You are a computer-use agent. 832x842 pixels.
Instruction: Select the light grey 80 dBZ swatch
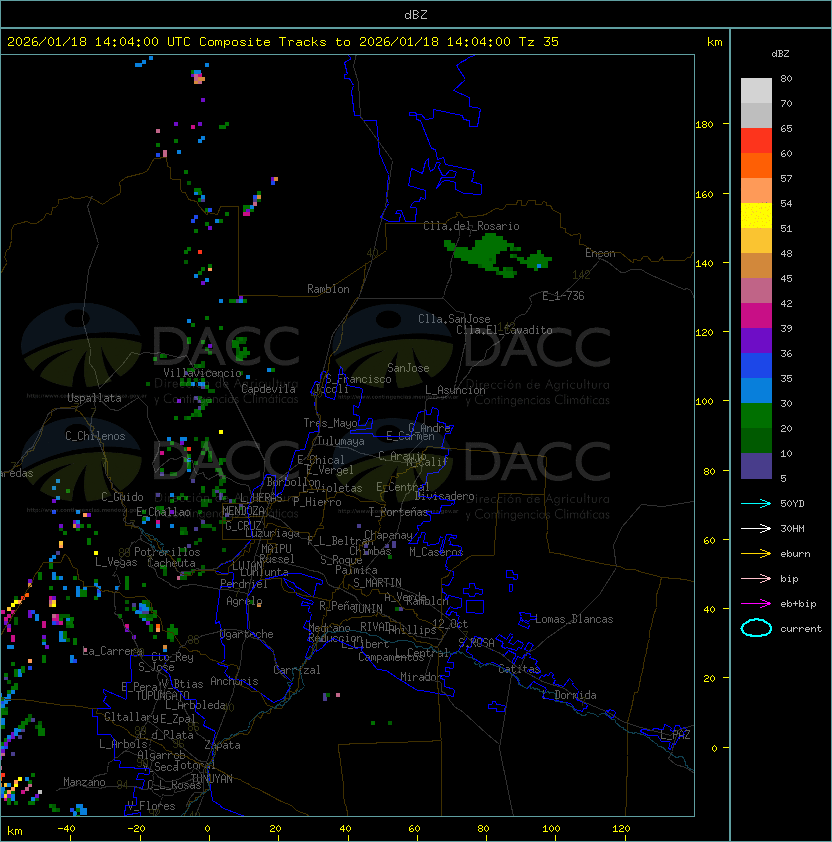(x=756, y=91)
